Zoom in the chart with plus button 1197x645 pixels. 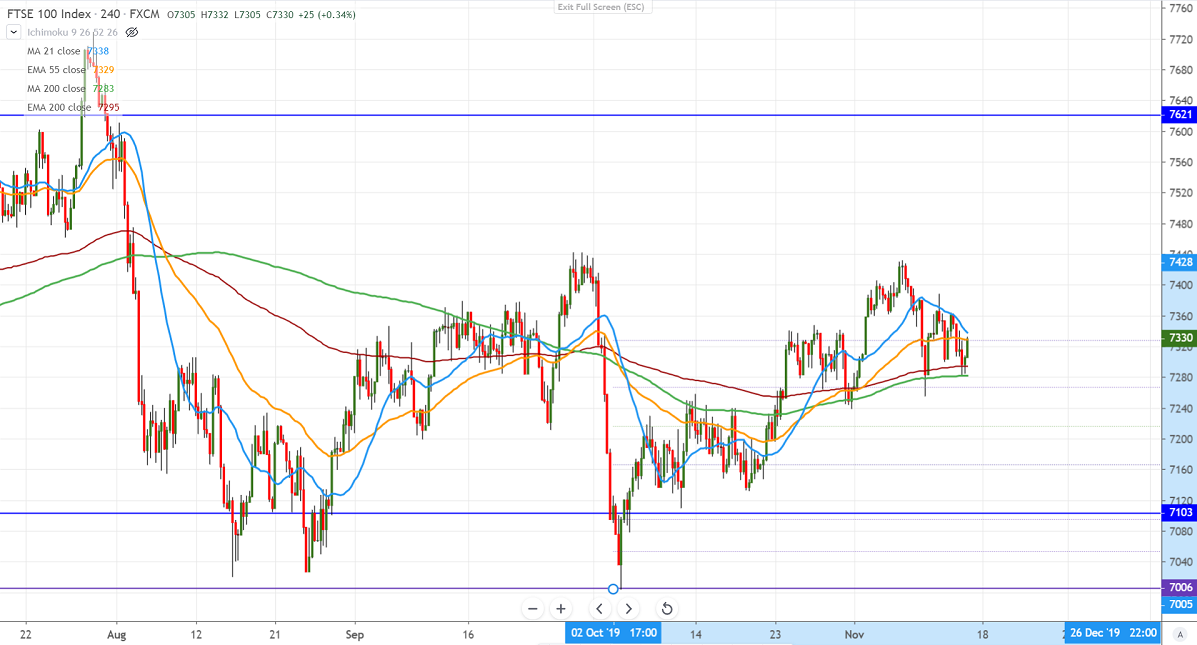(560, 608)
